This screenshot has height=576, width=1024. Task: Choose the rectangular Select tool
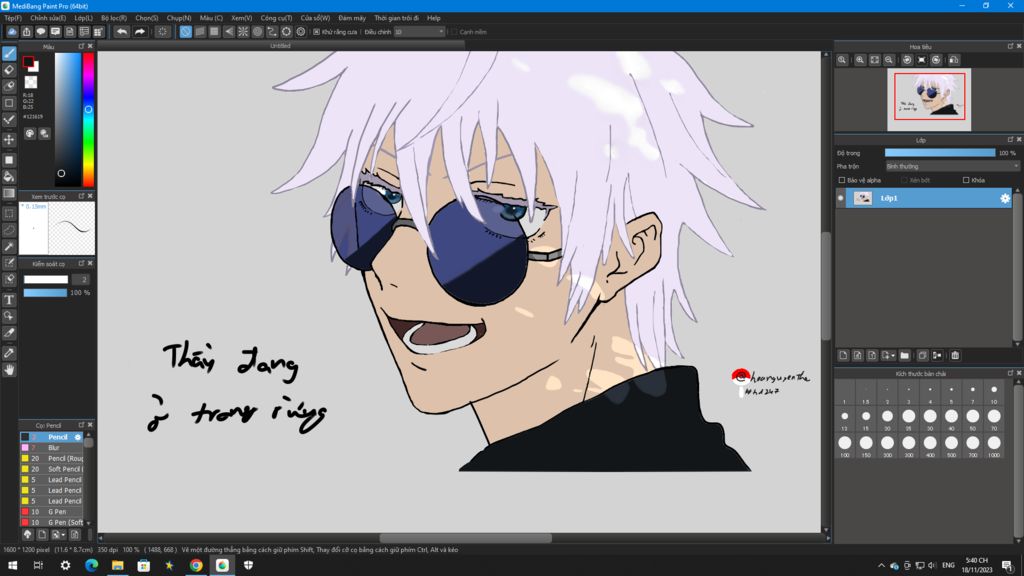click(9, 214)
